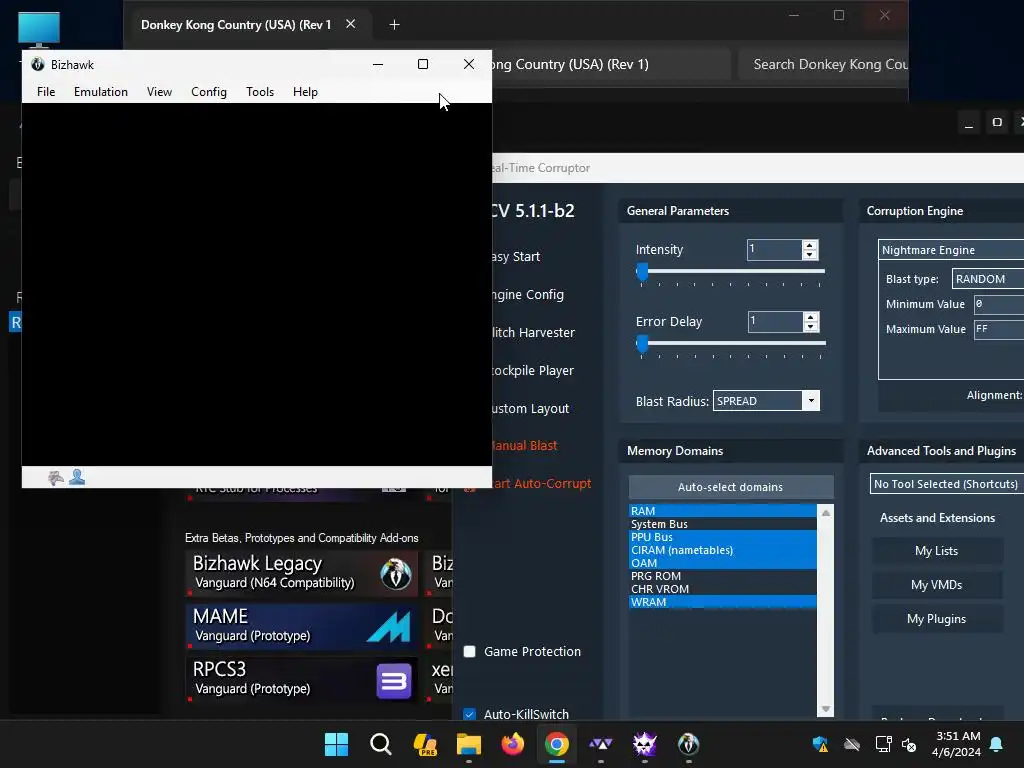
Task: Click the Bizhawk app icon in title bar
Action: tap(38, 64)
